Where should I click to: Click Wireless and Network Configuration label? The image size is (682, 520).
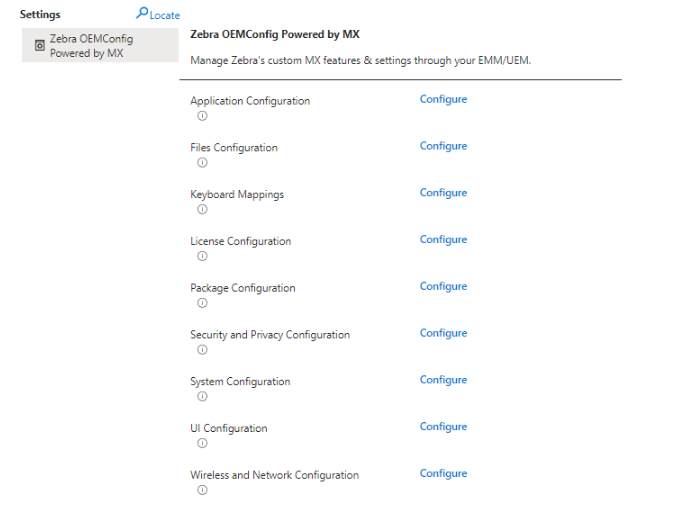(x=274, y=475)
